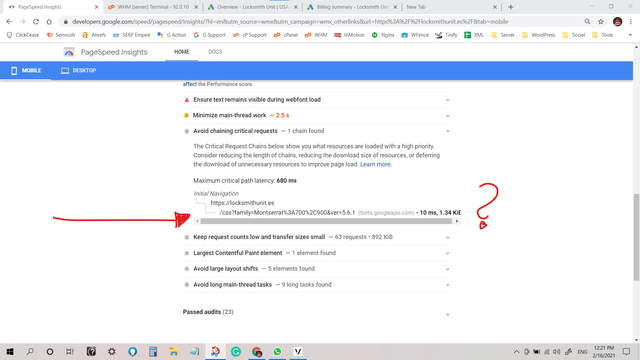Open Windows taskbar search
The image size is (640, 360).
click(30, 351)
